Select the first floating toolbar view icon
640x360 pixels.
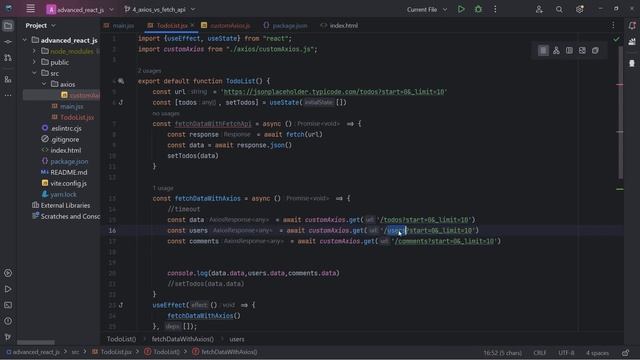pos(543,51)
